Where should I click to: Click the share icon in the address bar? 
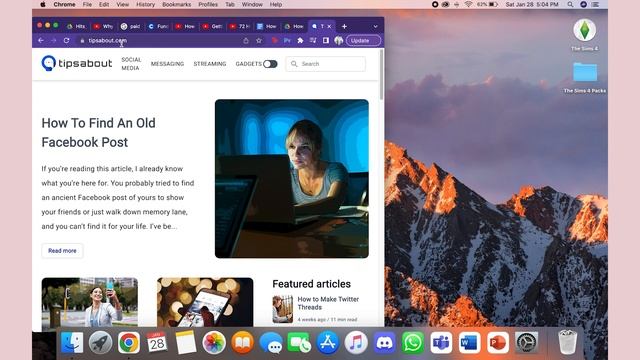tap(246, 40)
